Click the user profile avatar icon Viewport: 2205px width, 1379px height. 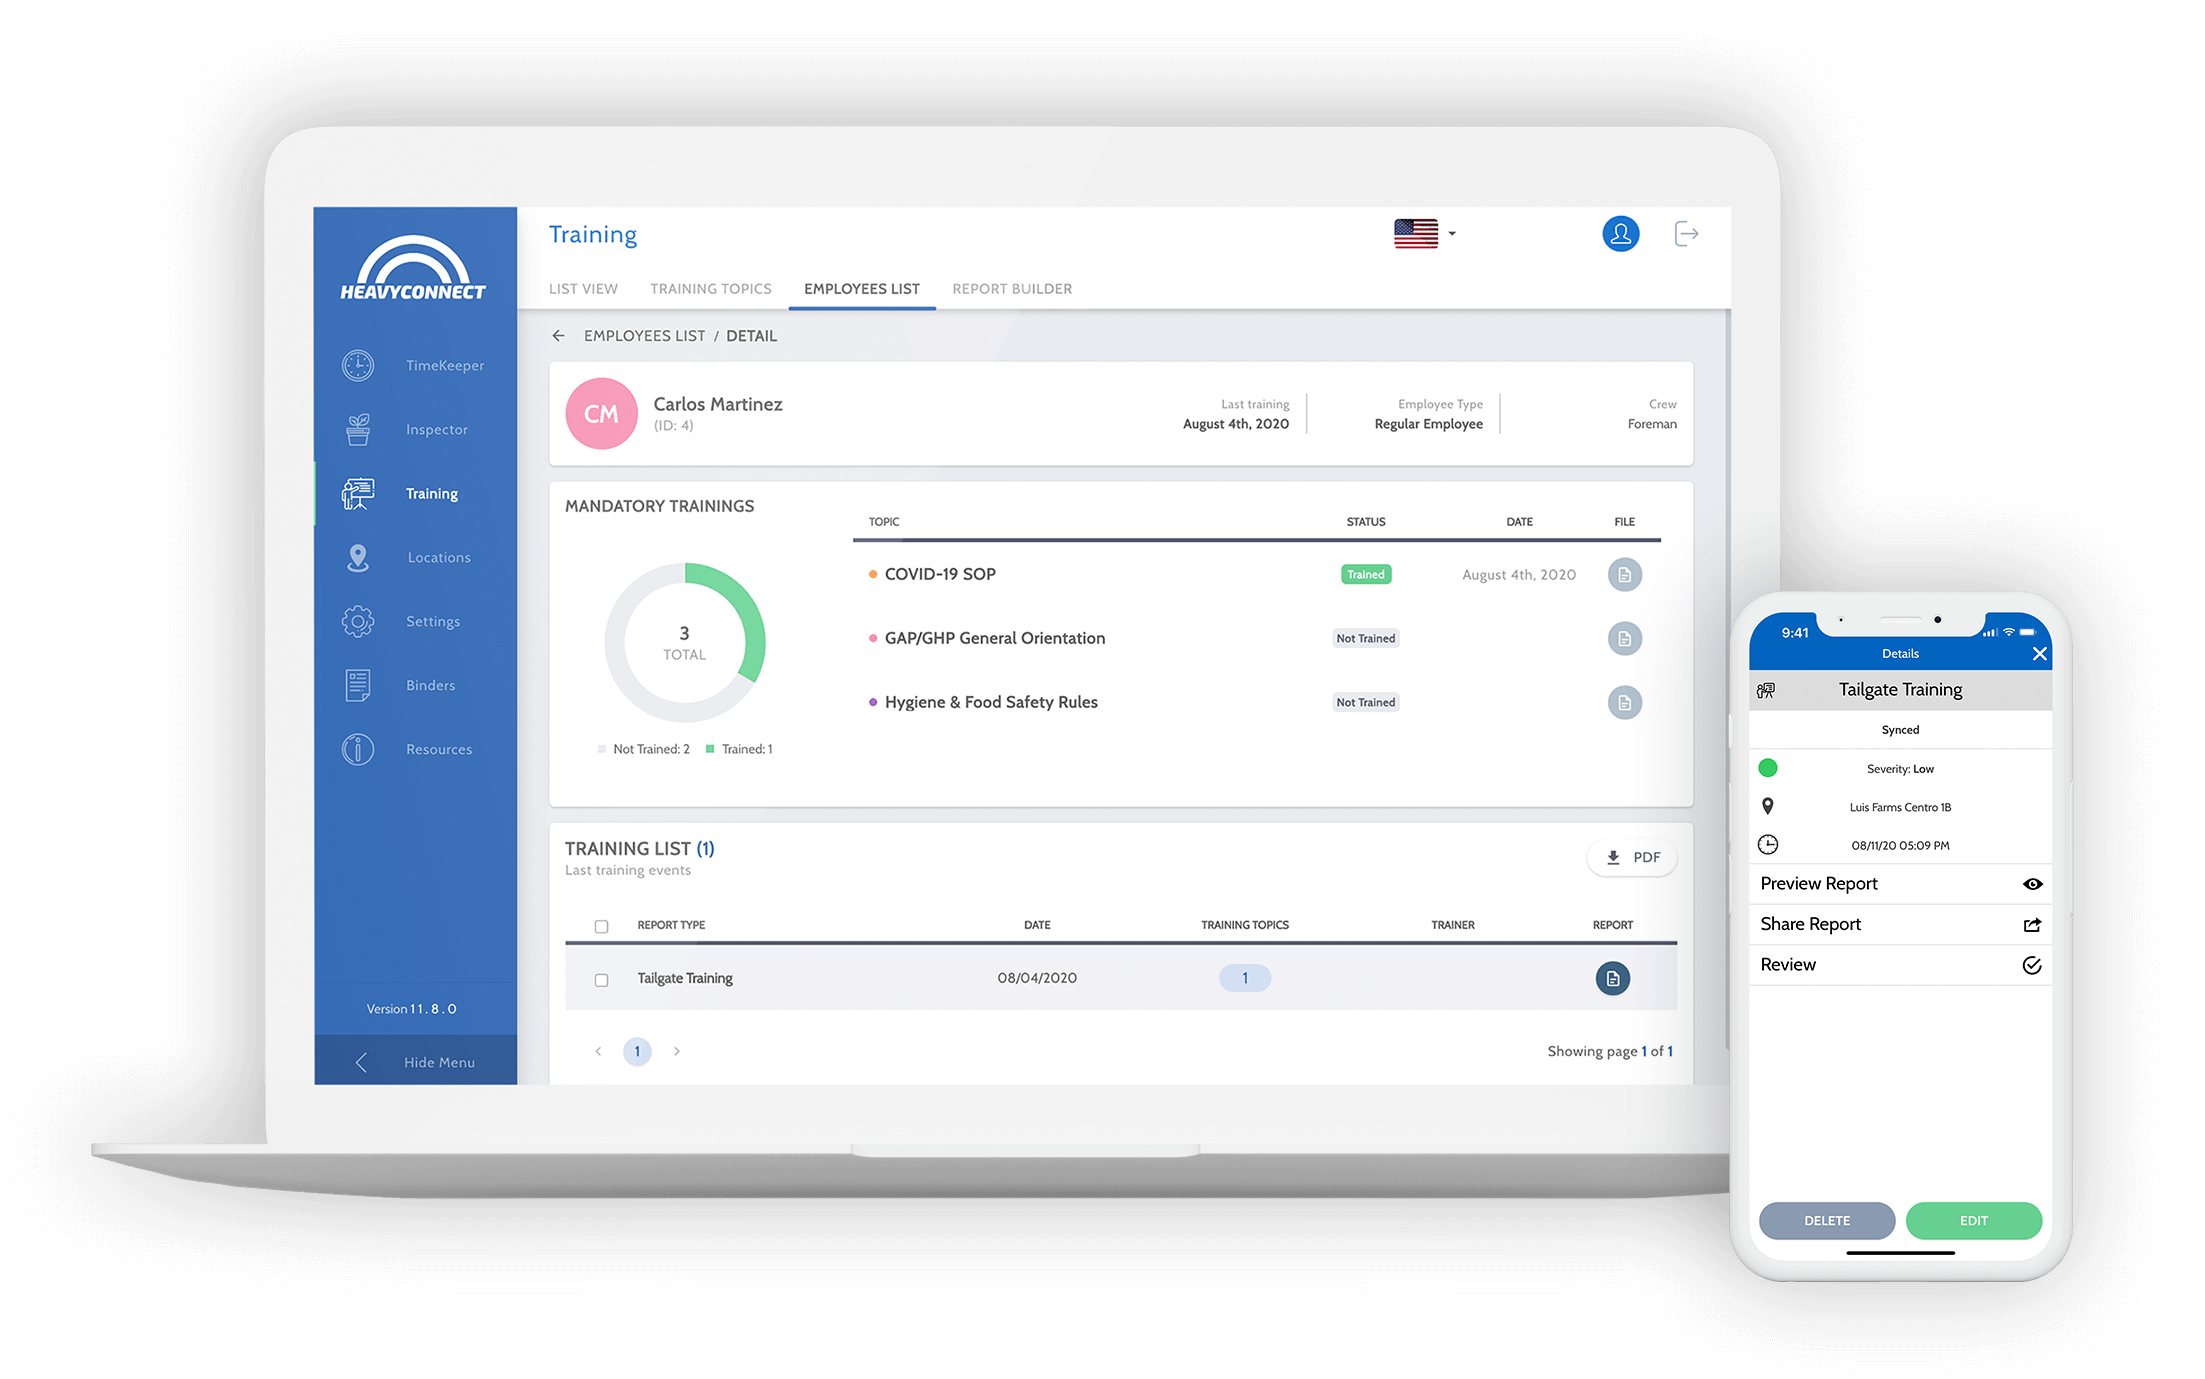coord(1620,234)
